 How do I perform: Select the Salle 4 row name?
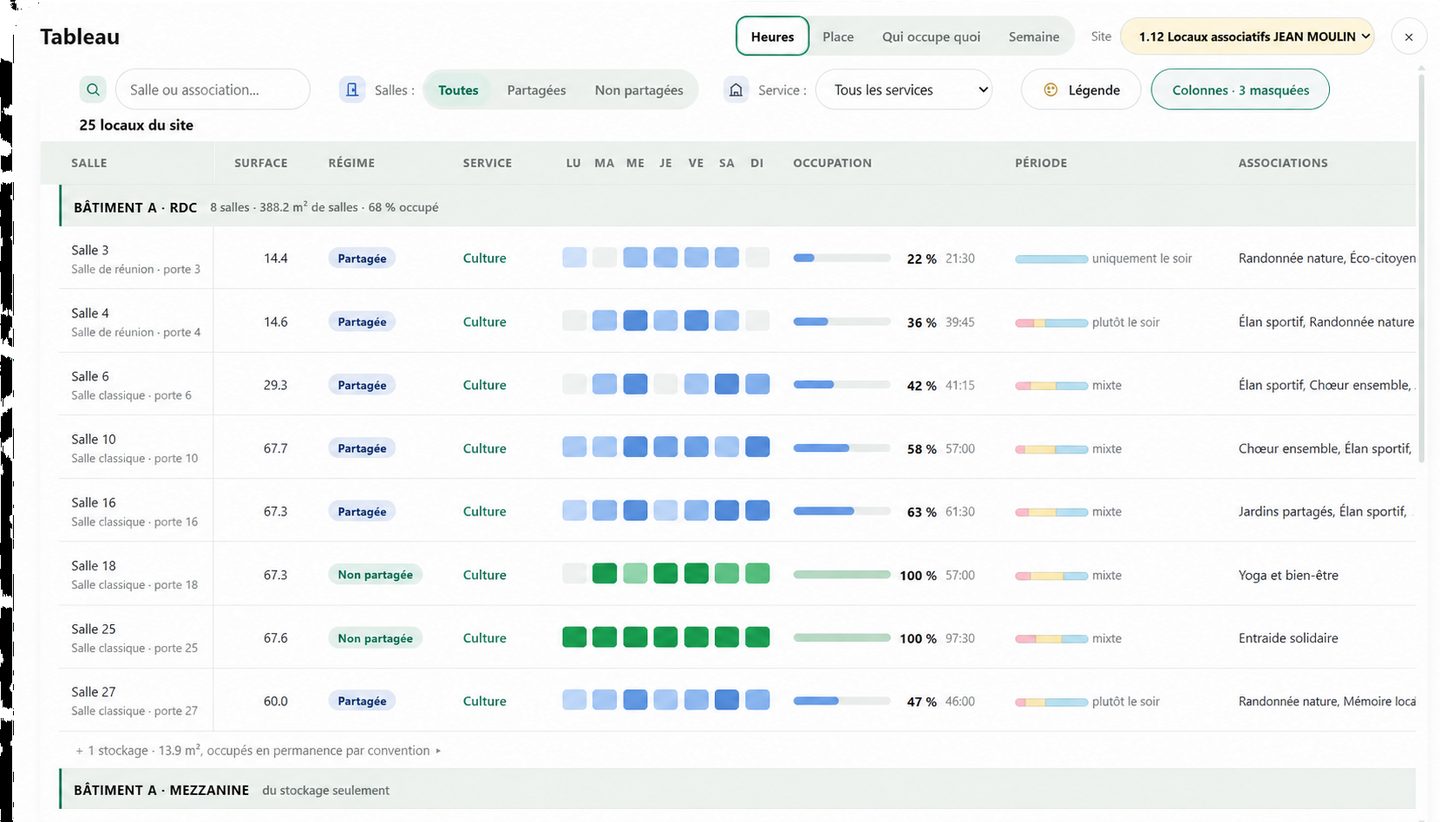click(x=90, y=313)
